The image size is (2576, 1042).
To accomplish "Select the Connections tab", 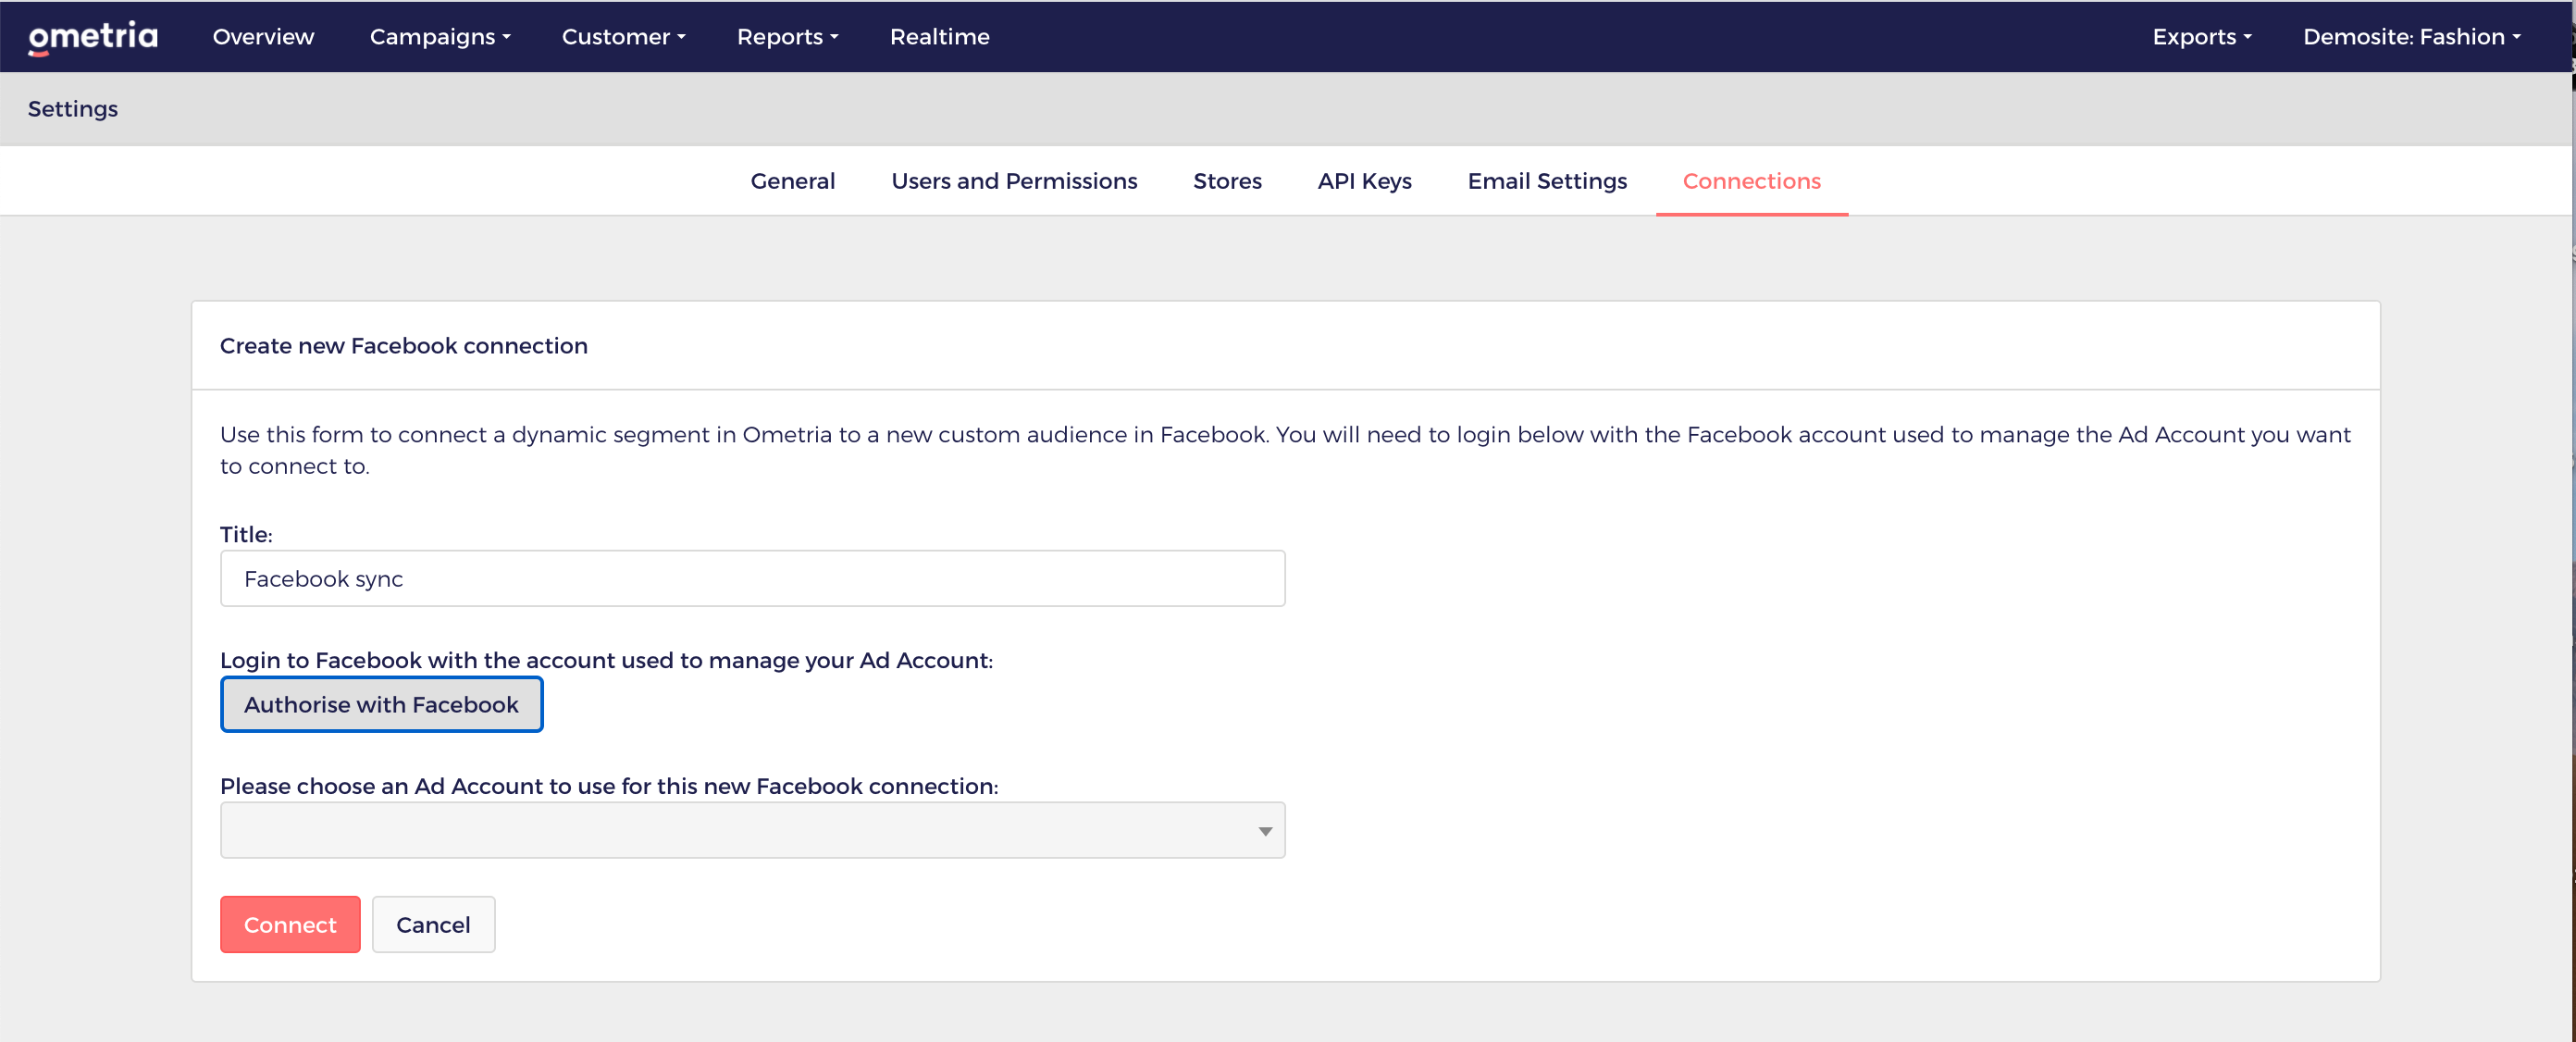I will tap(1751, 181).
